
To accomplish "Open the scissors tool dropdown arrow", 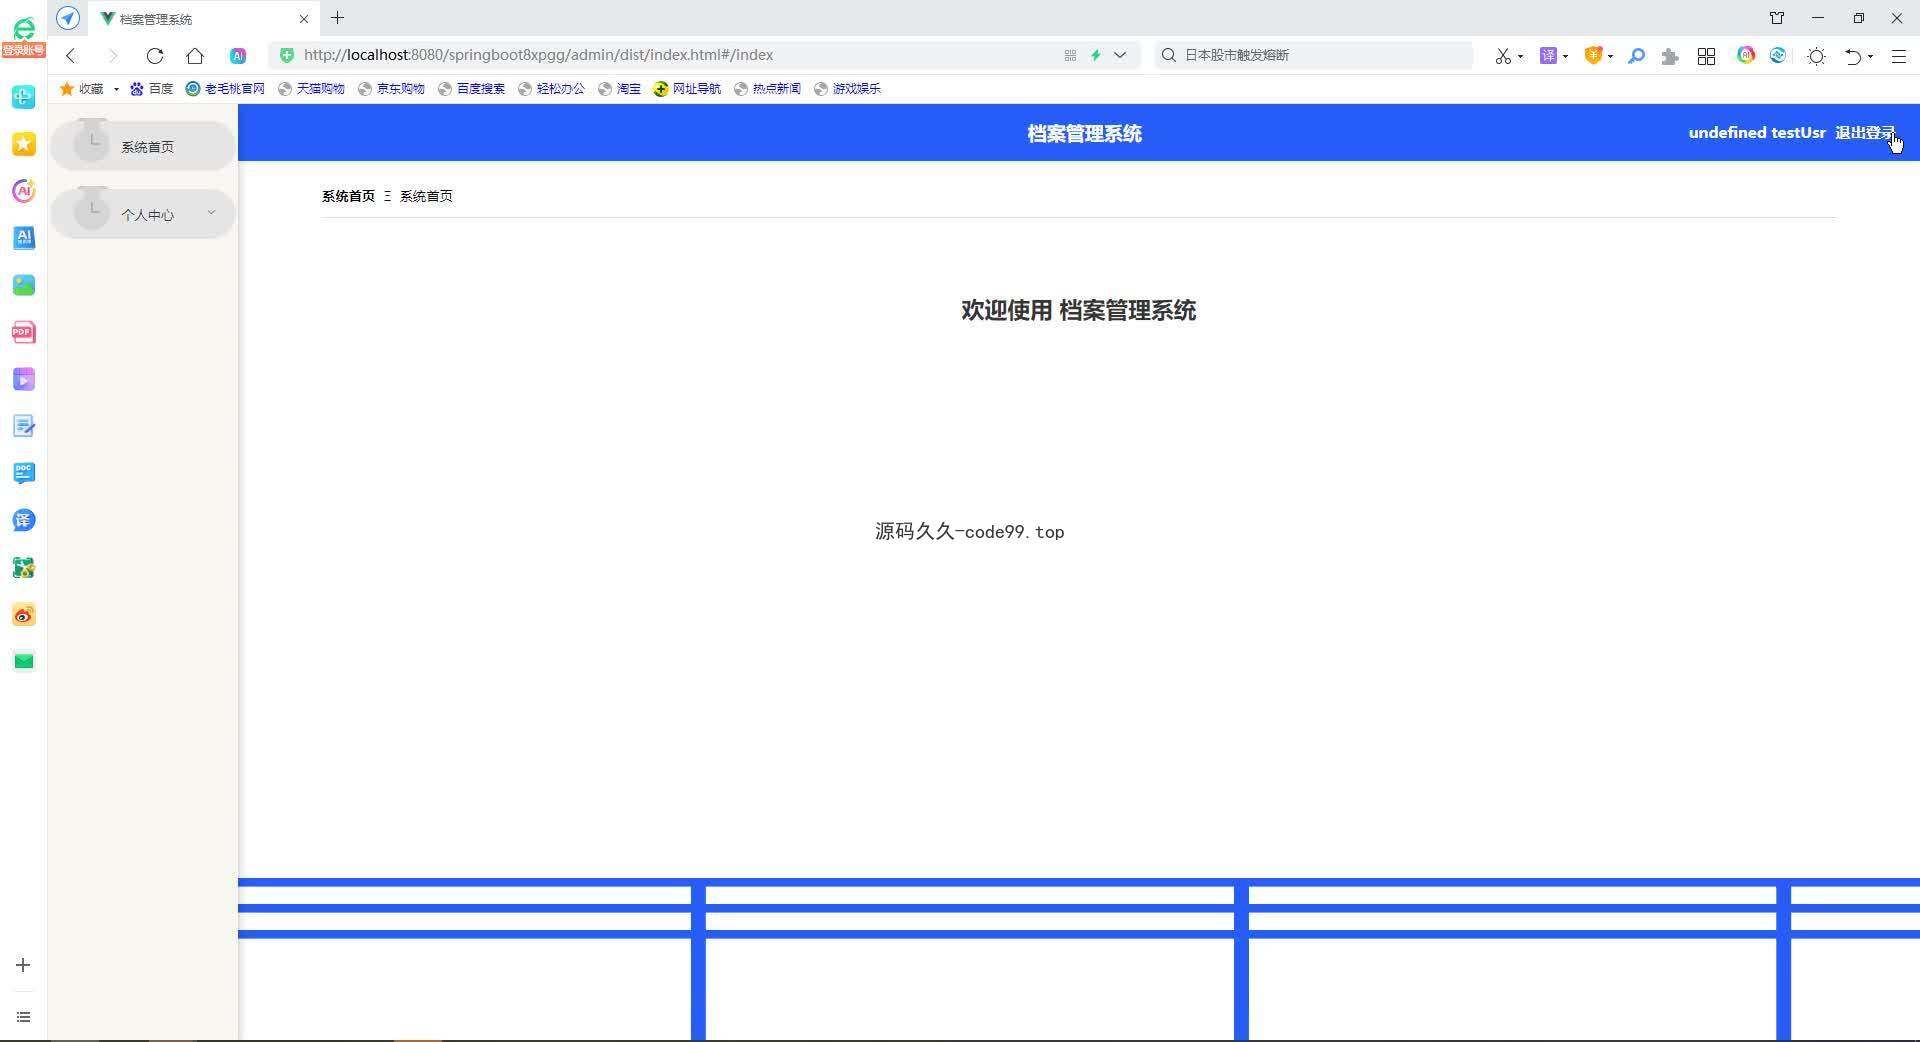I will tap(1520, 57).
